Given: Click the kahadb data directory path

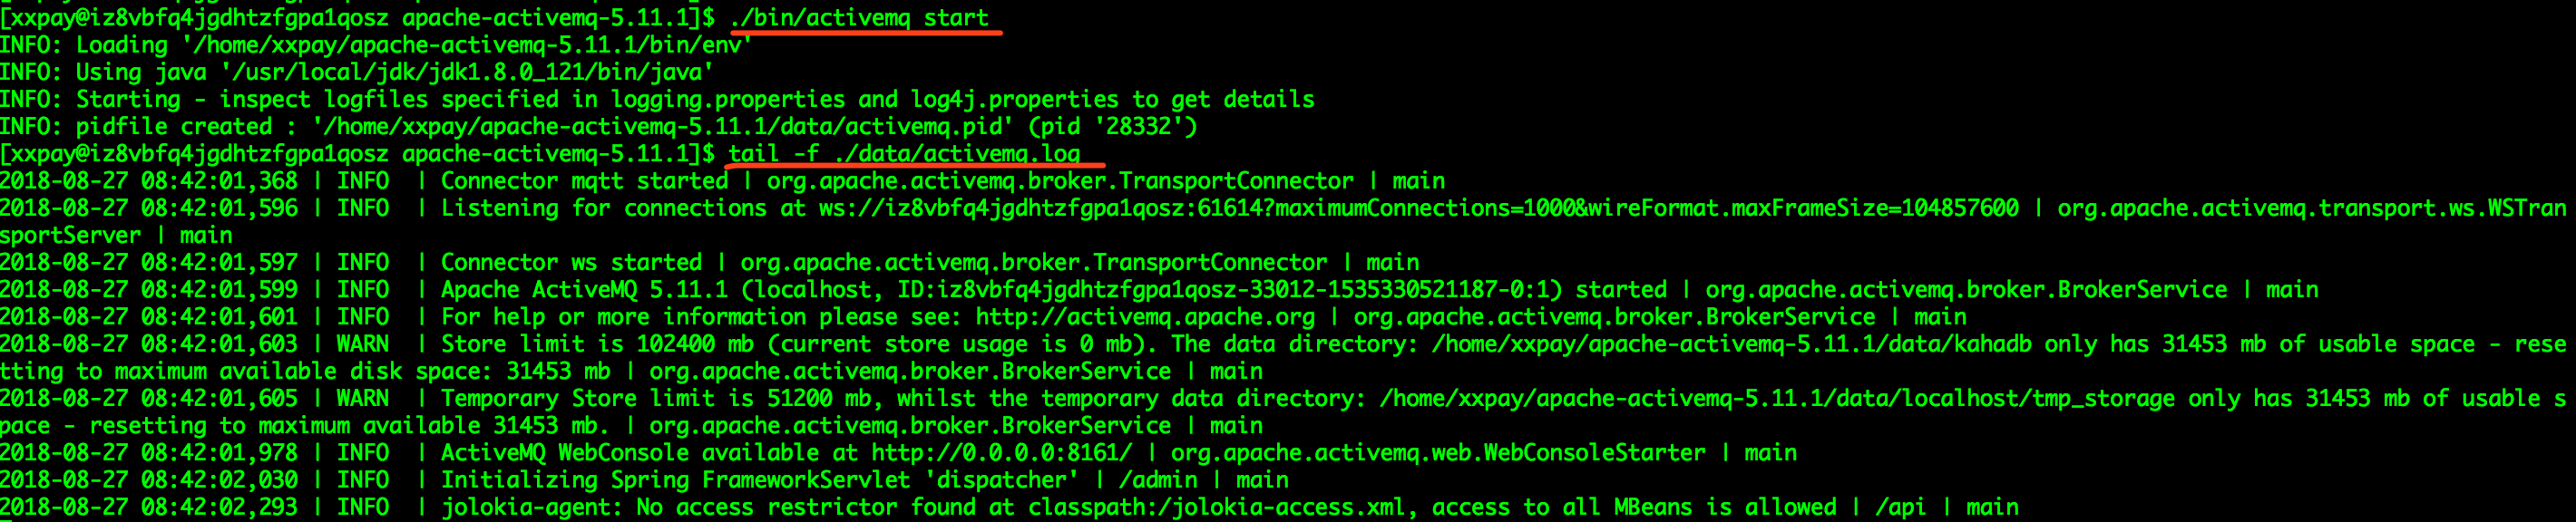Looking at the screenshot, I should click(1731, 344).
